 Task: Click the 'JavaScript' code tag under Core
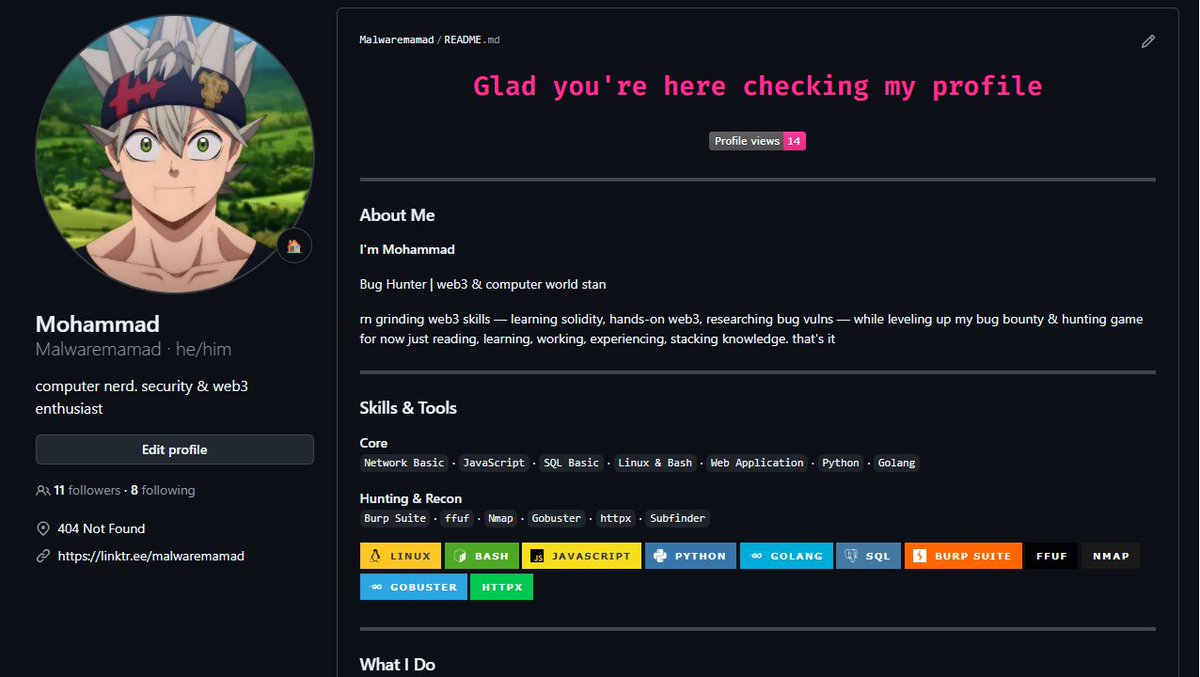pos(494,463)
